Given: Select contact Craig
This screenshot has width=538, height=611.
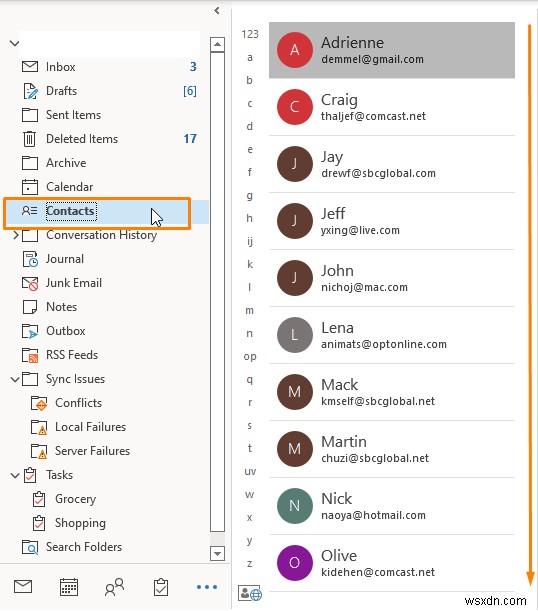Looking at the screenshot, I should point(392,107).
